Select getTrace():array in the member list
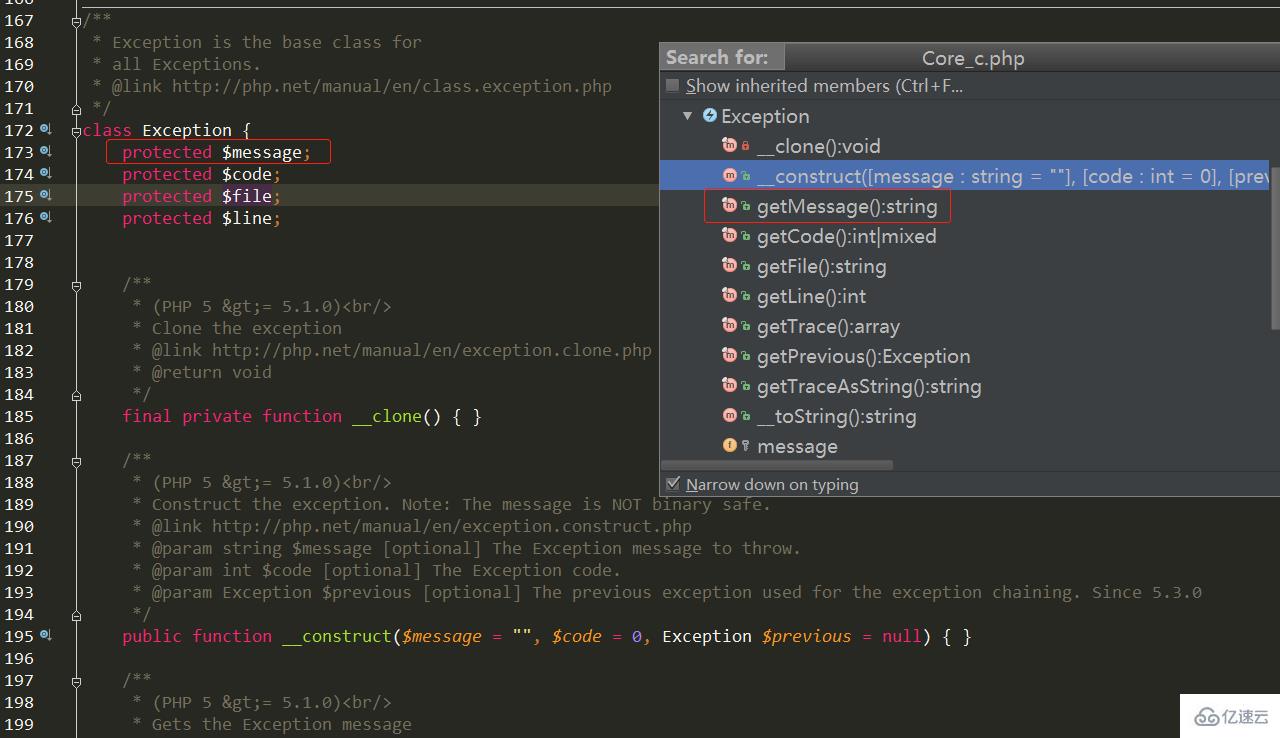This screenshot has height=738, width=1280. (829, 327)
